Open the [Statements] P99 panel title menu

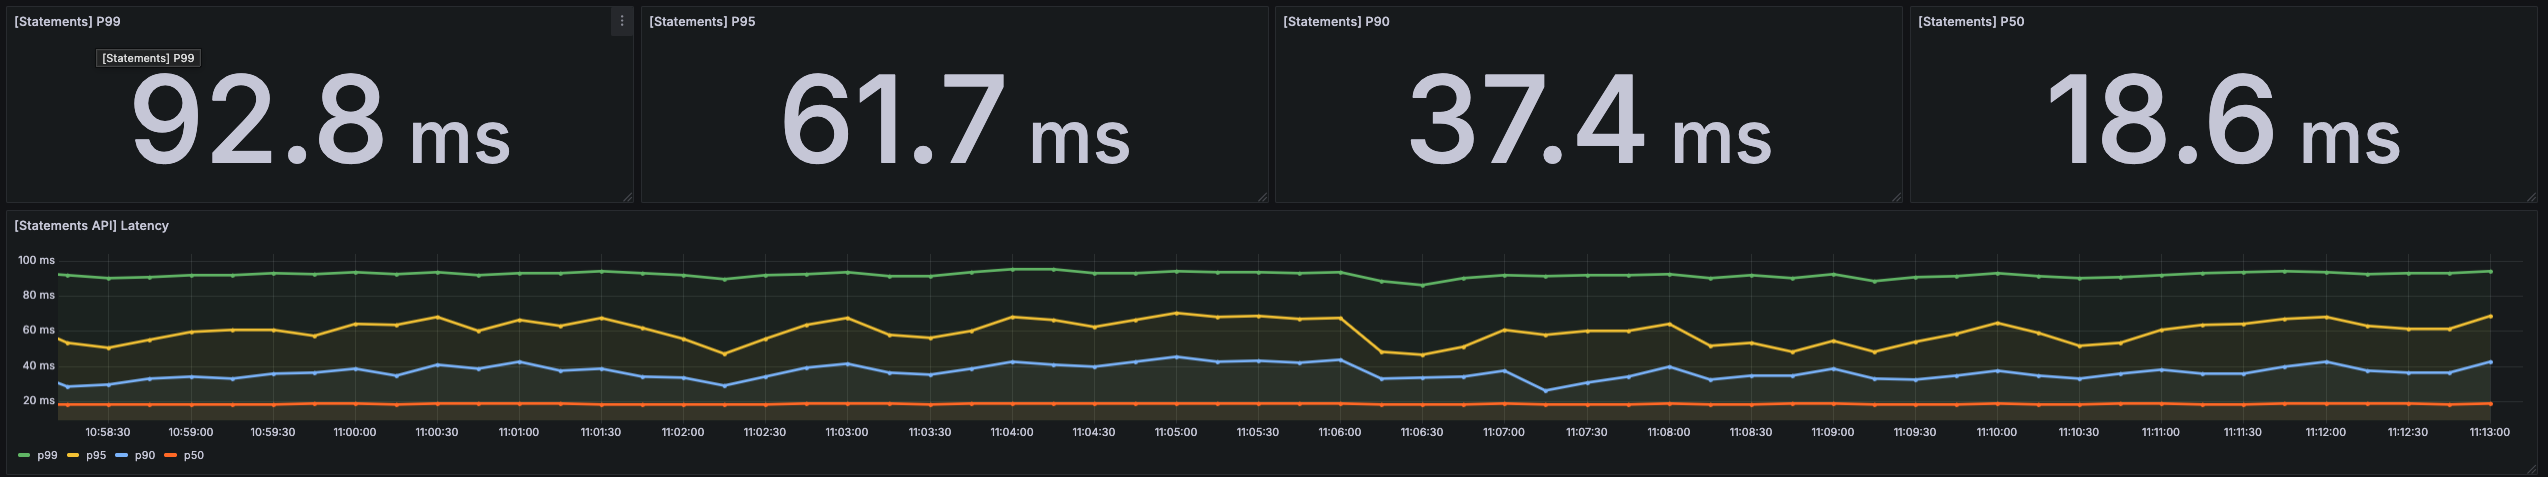[x=67, y=21]
